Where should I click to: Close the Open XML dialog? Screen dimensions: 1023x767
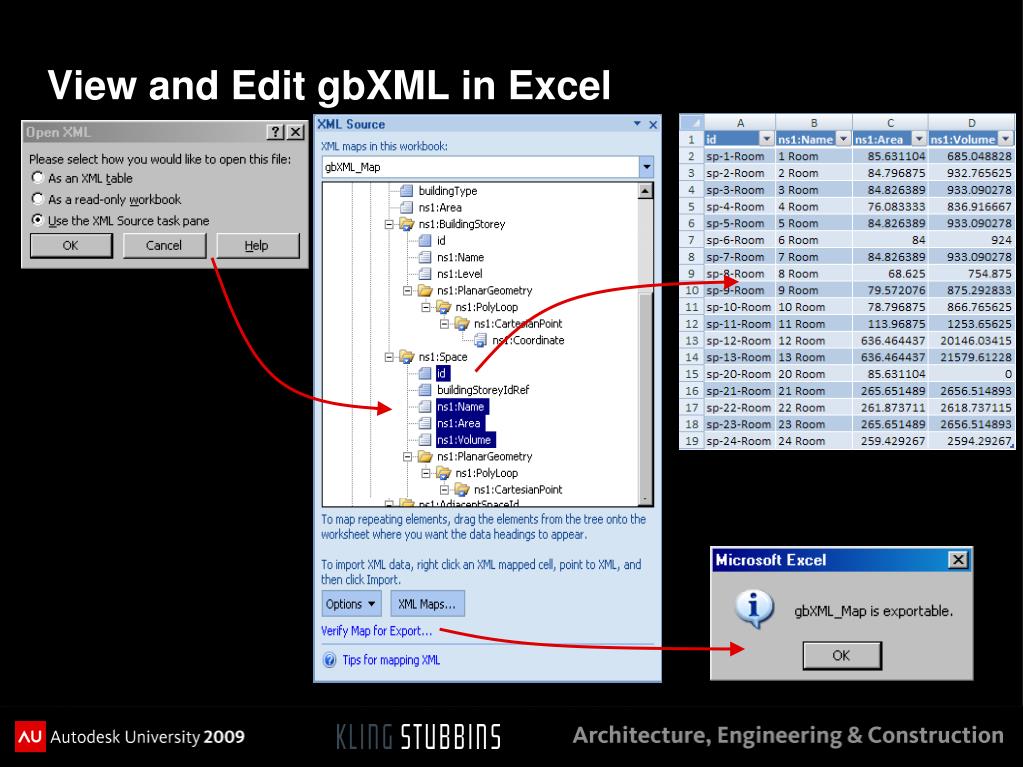[296, 132]
